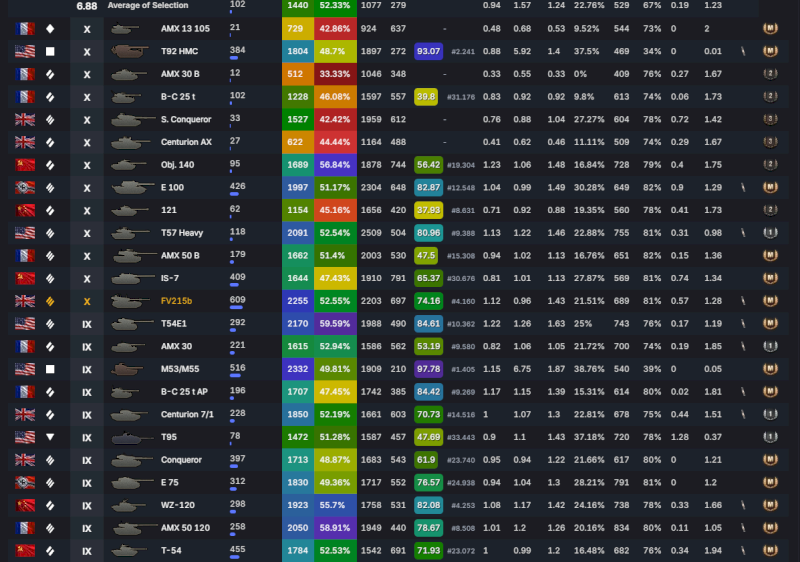Click the yellow heavy tank class icon for FV215b
The height and width of the screenshot is (562, 800).
click(50, 301)
